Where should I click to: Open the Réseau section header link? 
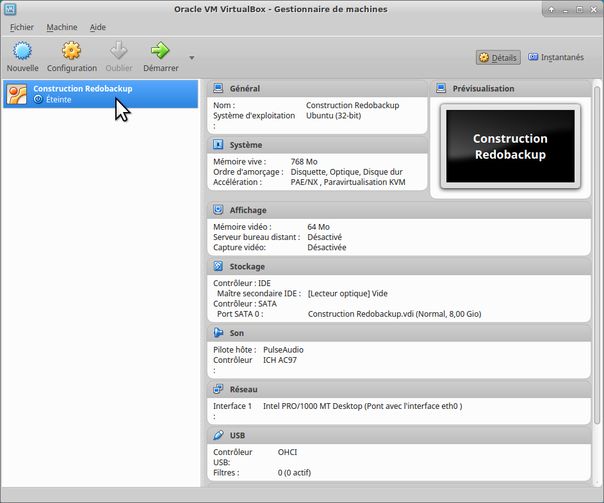(x=243, y=389)
